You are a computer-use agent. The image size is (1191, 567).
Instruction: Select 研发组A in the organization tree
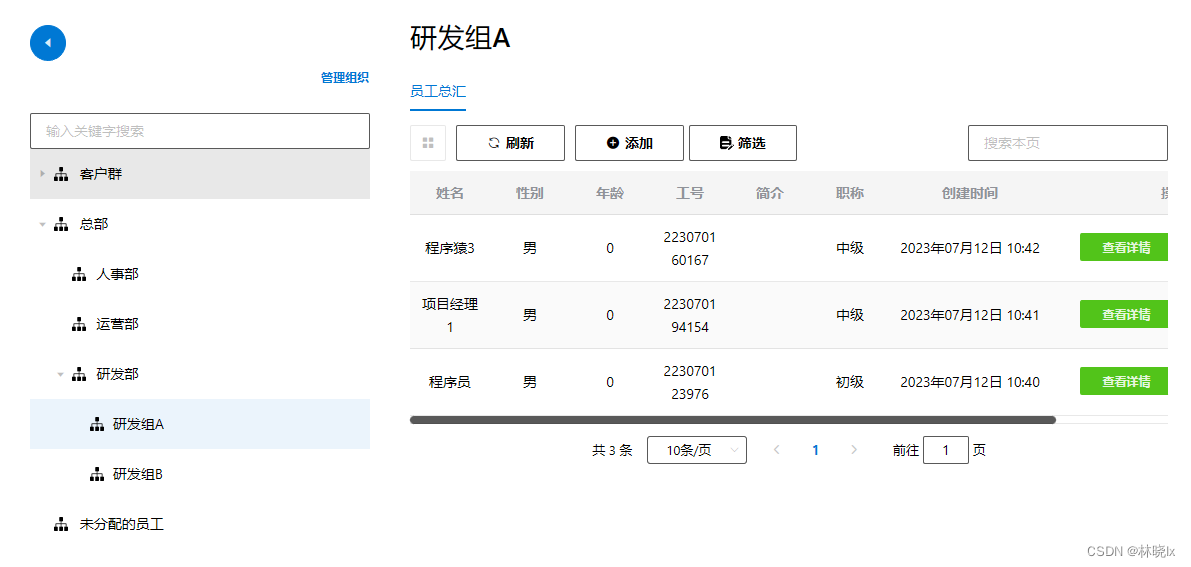(138, 424)
